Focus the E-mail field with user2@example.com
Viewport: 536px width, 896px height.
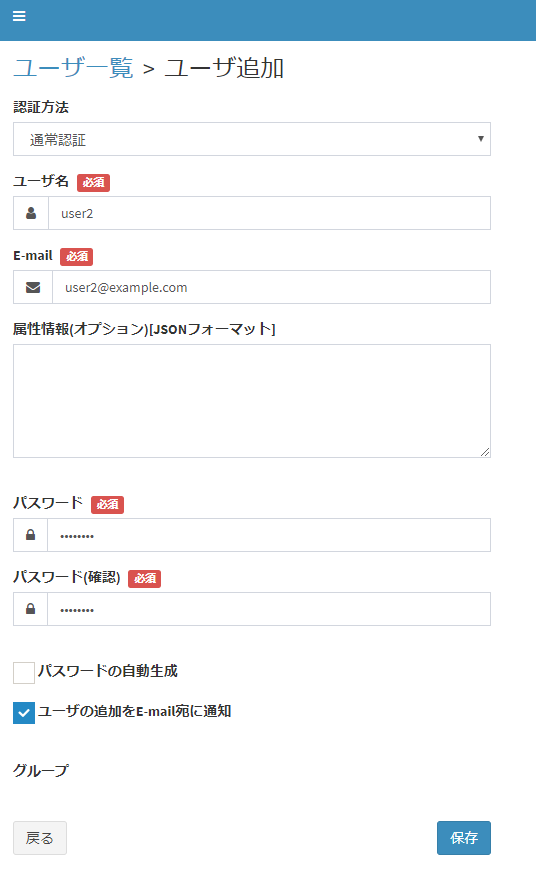click(x=271, y=287)
